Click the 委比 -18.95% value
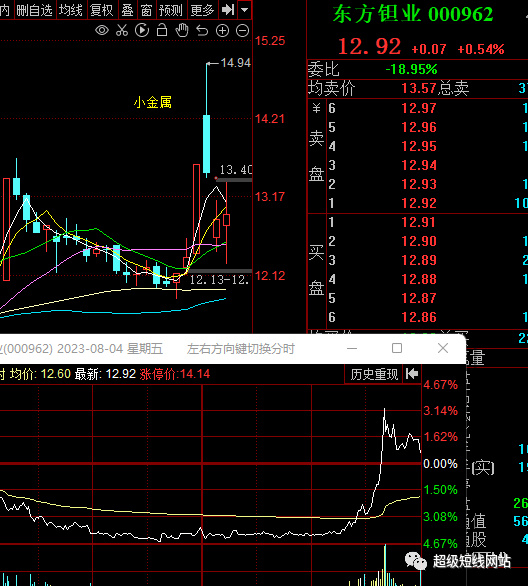Image resolution: width=528 pixels, height=586 pixels. point(411,69)
